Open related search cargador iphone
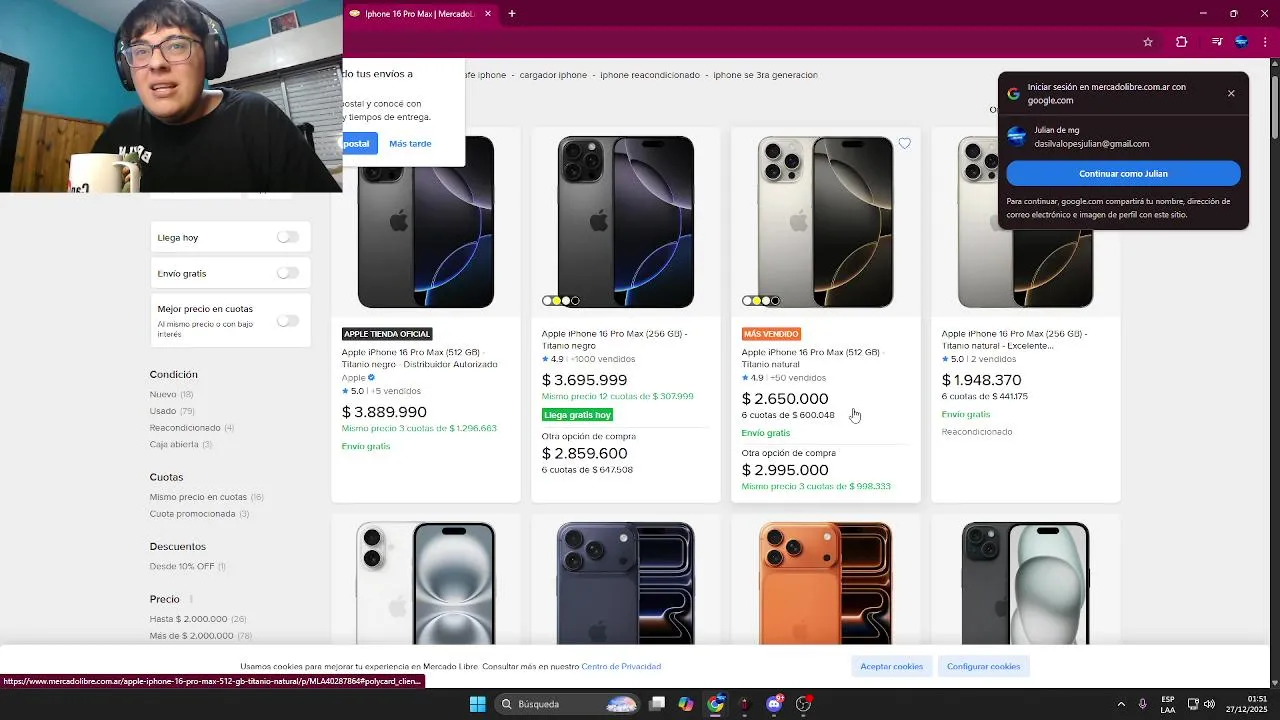The width and height of the screenshot is (1280, 720). (x=553, y=75)
